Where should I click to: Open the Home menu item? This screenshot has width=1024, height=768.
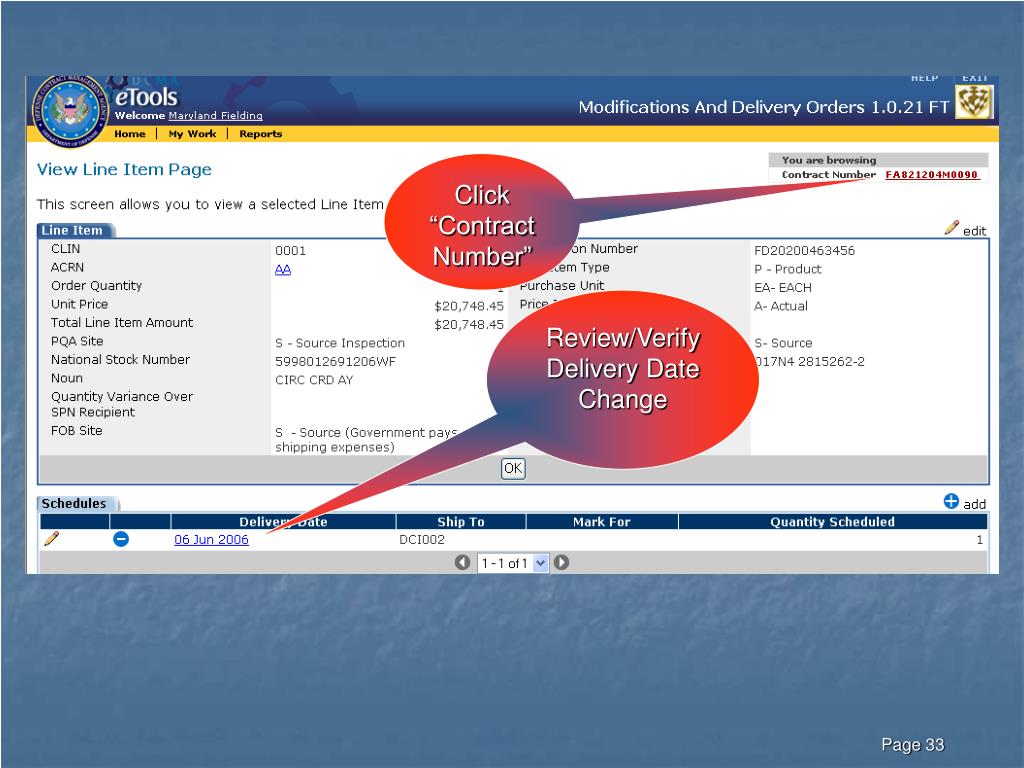pos(129,134)
